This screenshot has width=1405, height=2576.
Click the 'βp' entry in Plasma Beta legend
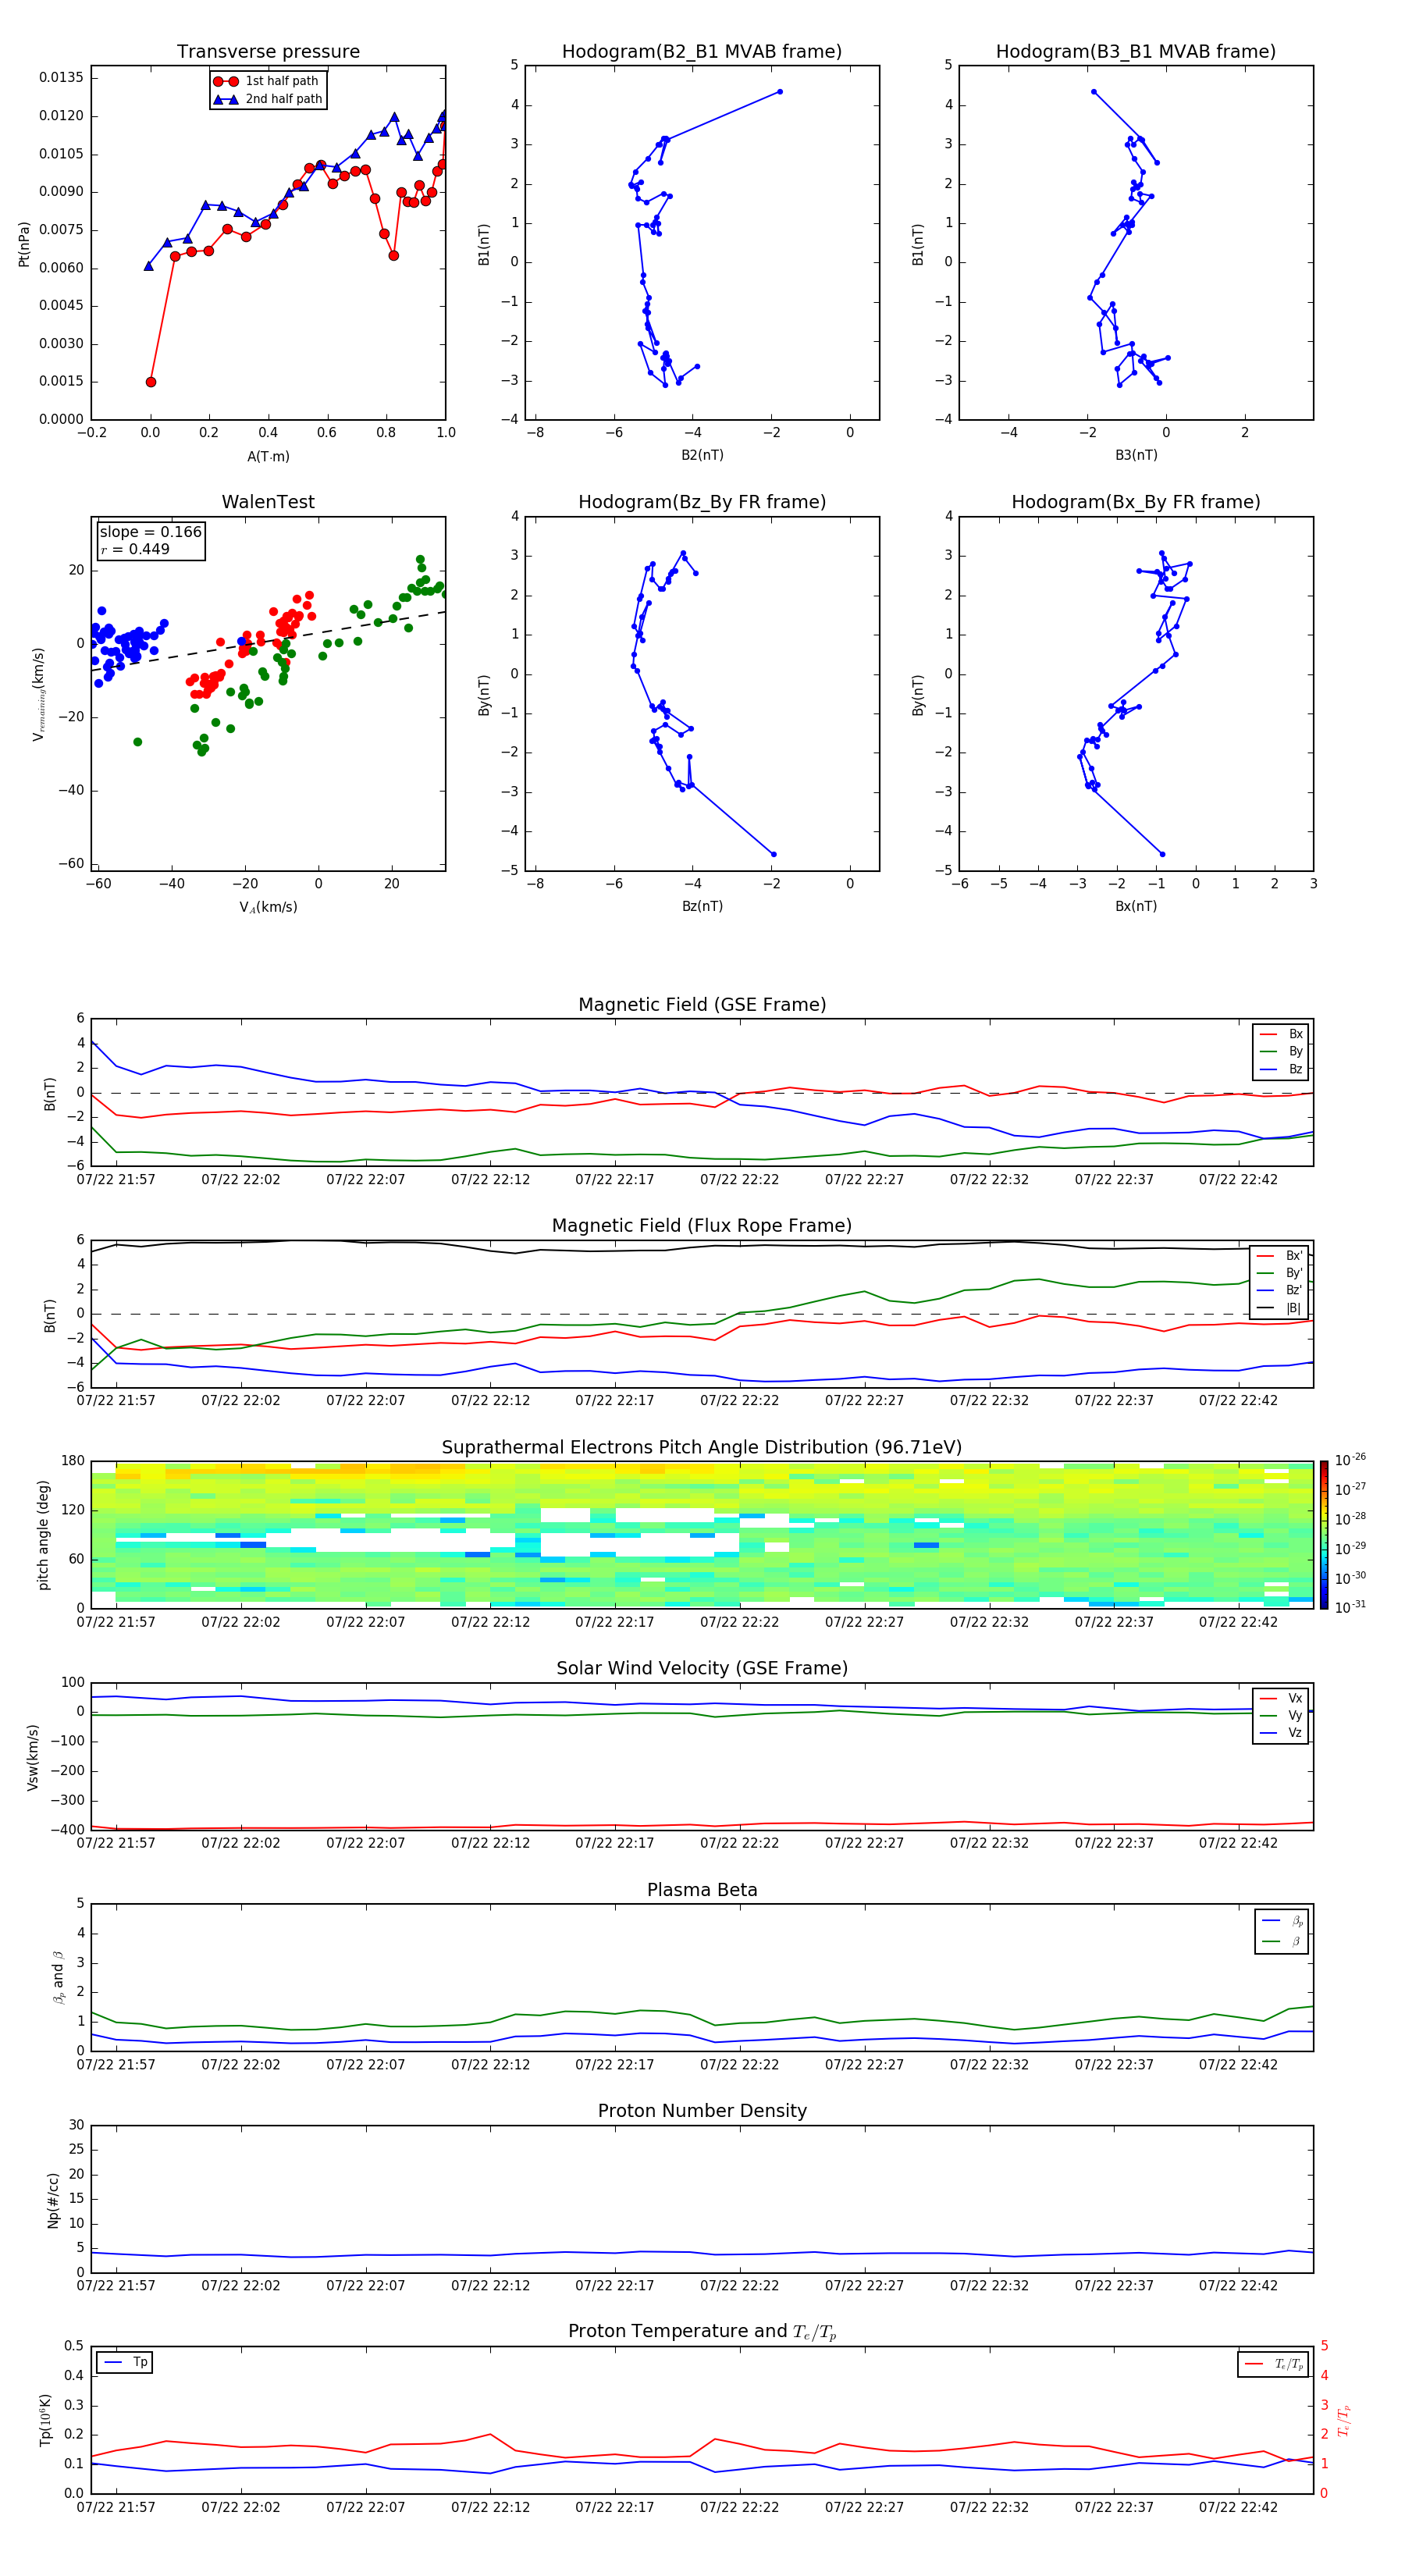coord(1283,1920)
